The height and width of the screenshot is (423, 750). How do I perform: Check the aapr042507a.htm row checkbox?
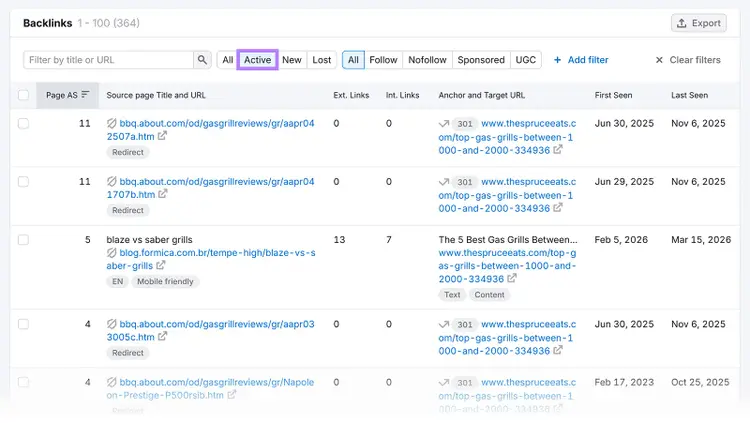coord(23,123)
